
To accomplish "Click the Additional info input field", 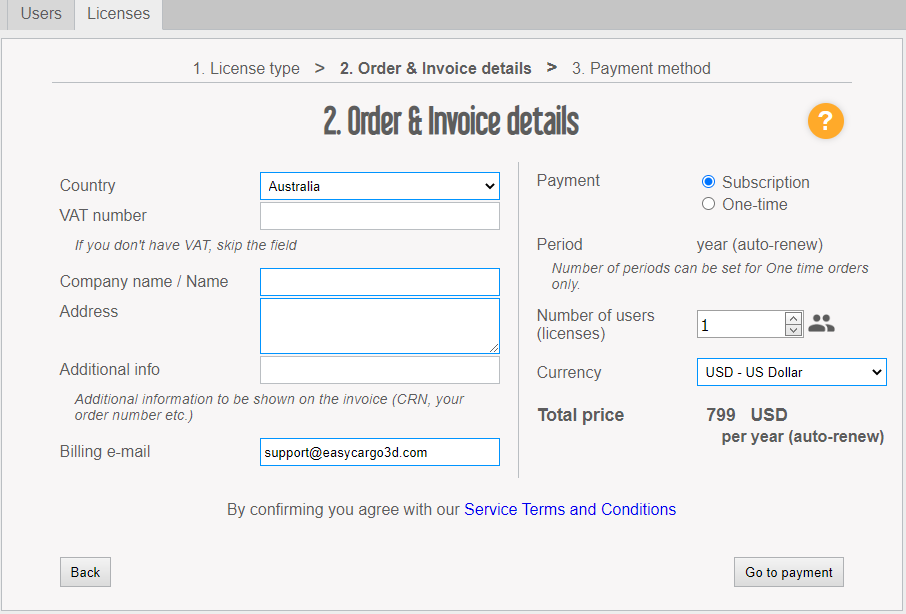I will pos(379,370).
